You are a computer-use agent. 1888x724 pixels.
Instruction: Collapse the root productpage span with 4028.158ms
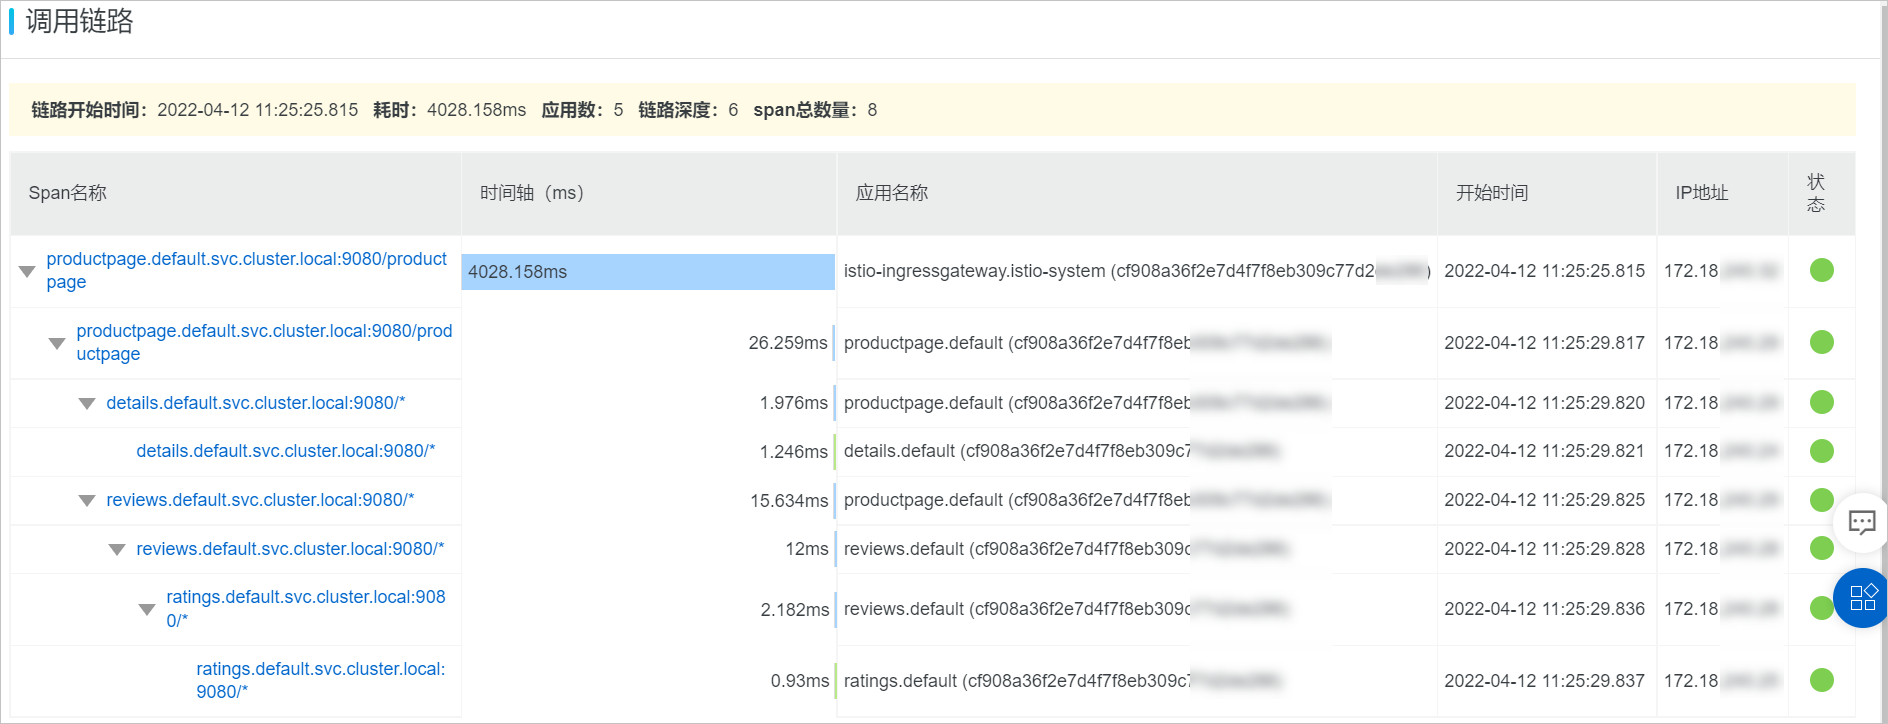click(x=27, y=271)
